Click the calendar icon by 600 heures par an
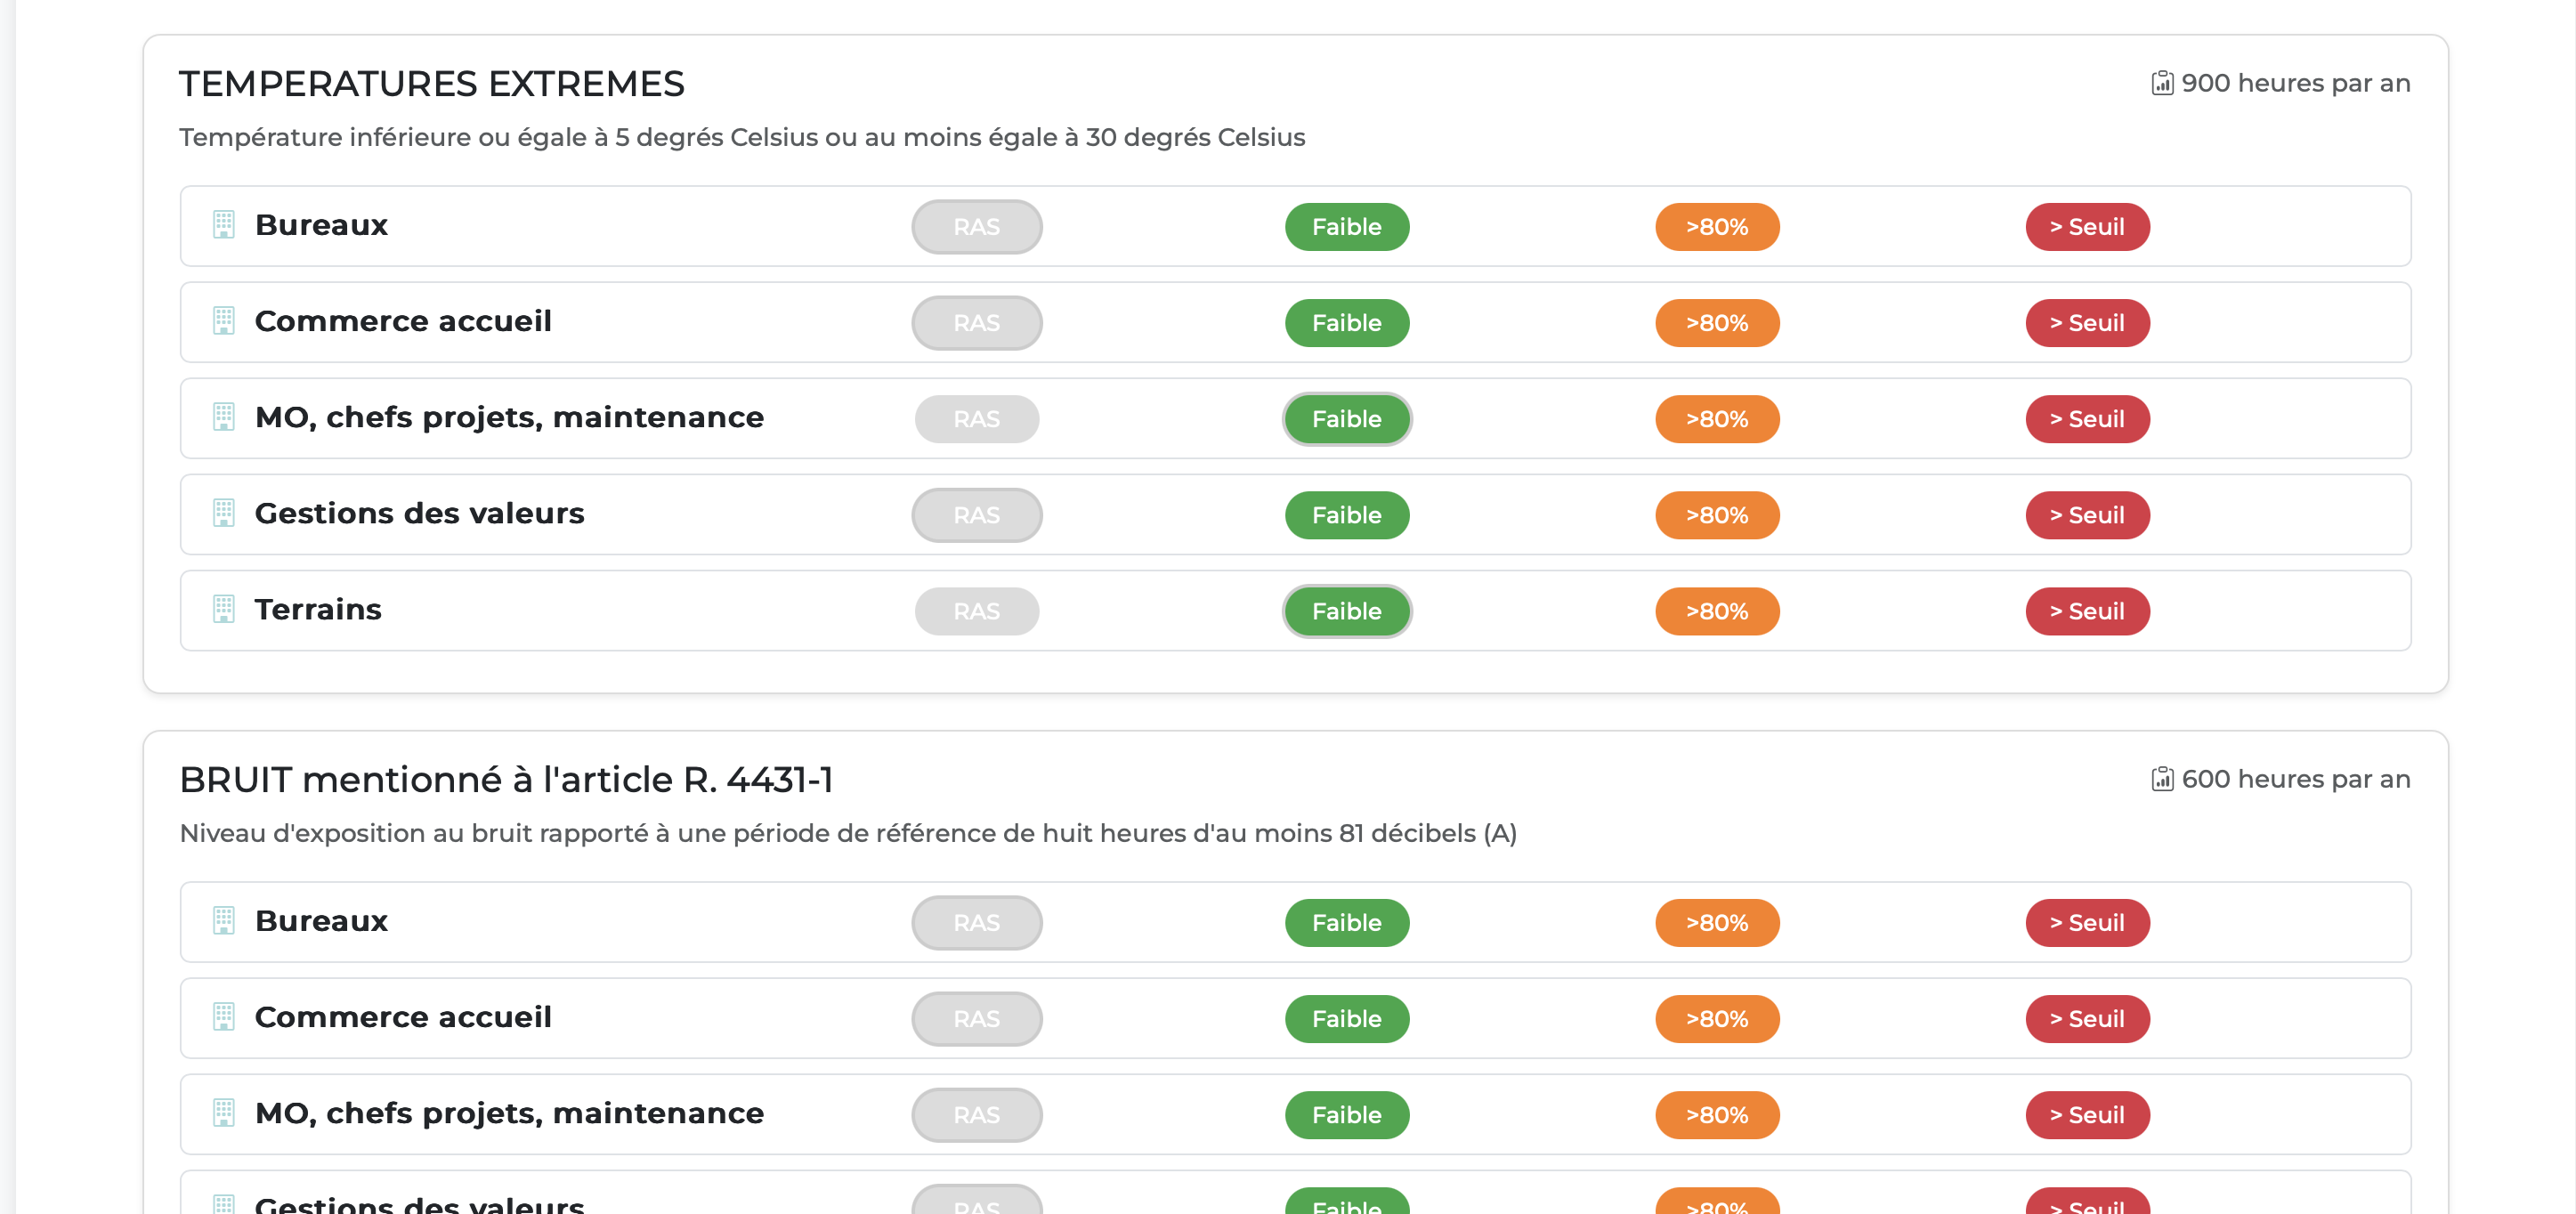Image resolution: width=2576 pixels, height=1214 pixels. coord(2162,779)
